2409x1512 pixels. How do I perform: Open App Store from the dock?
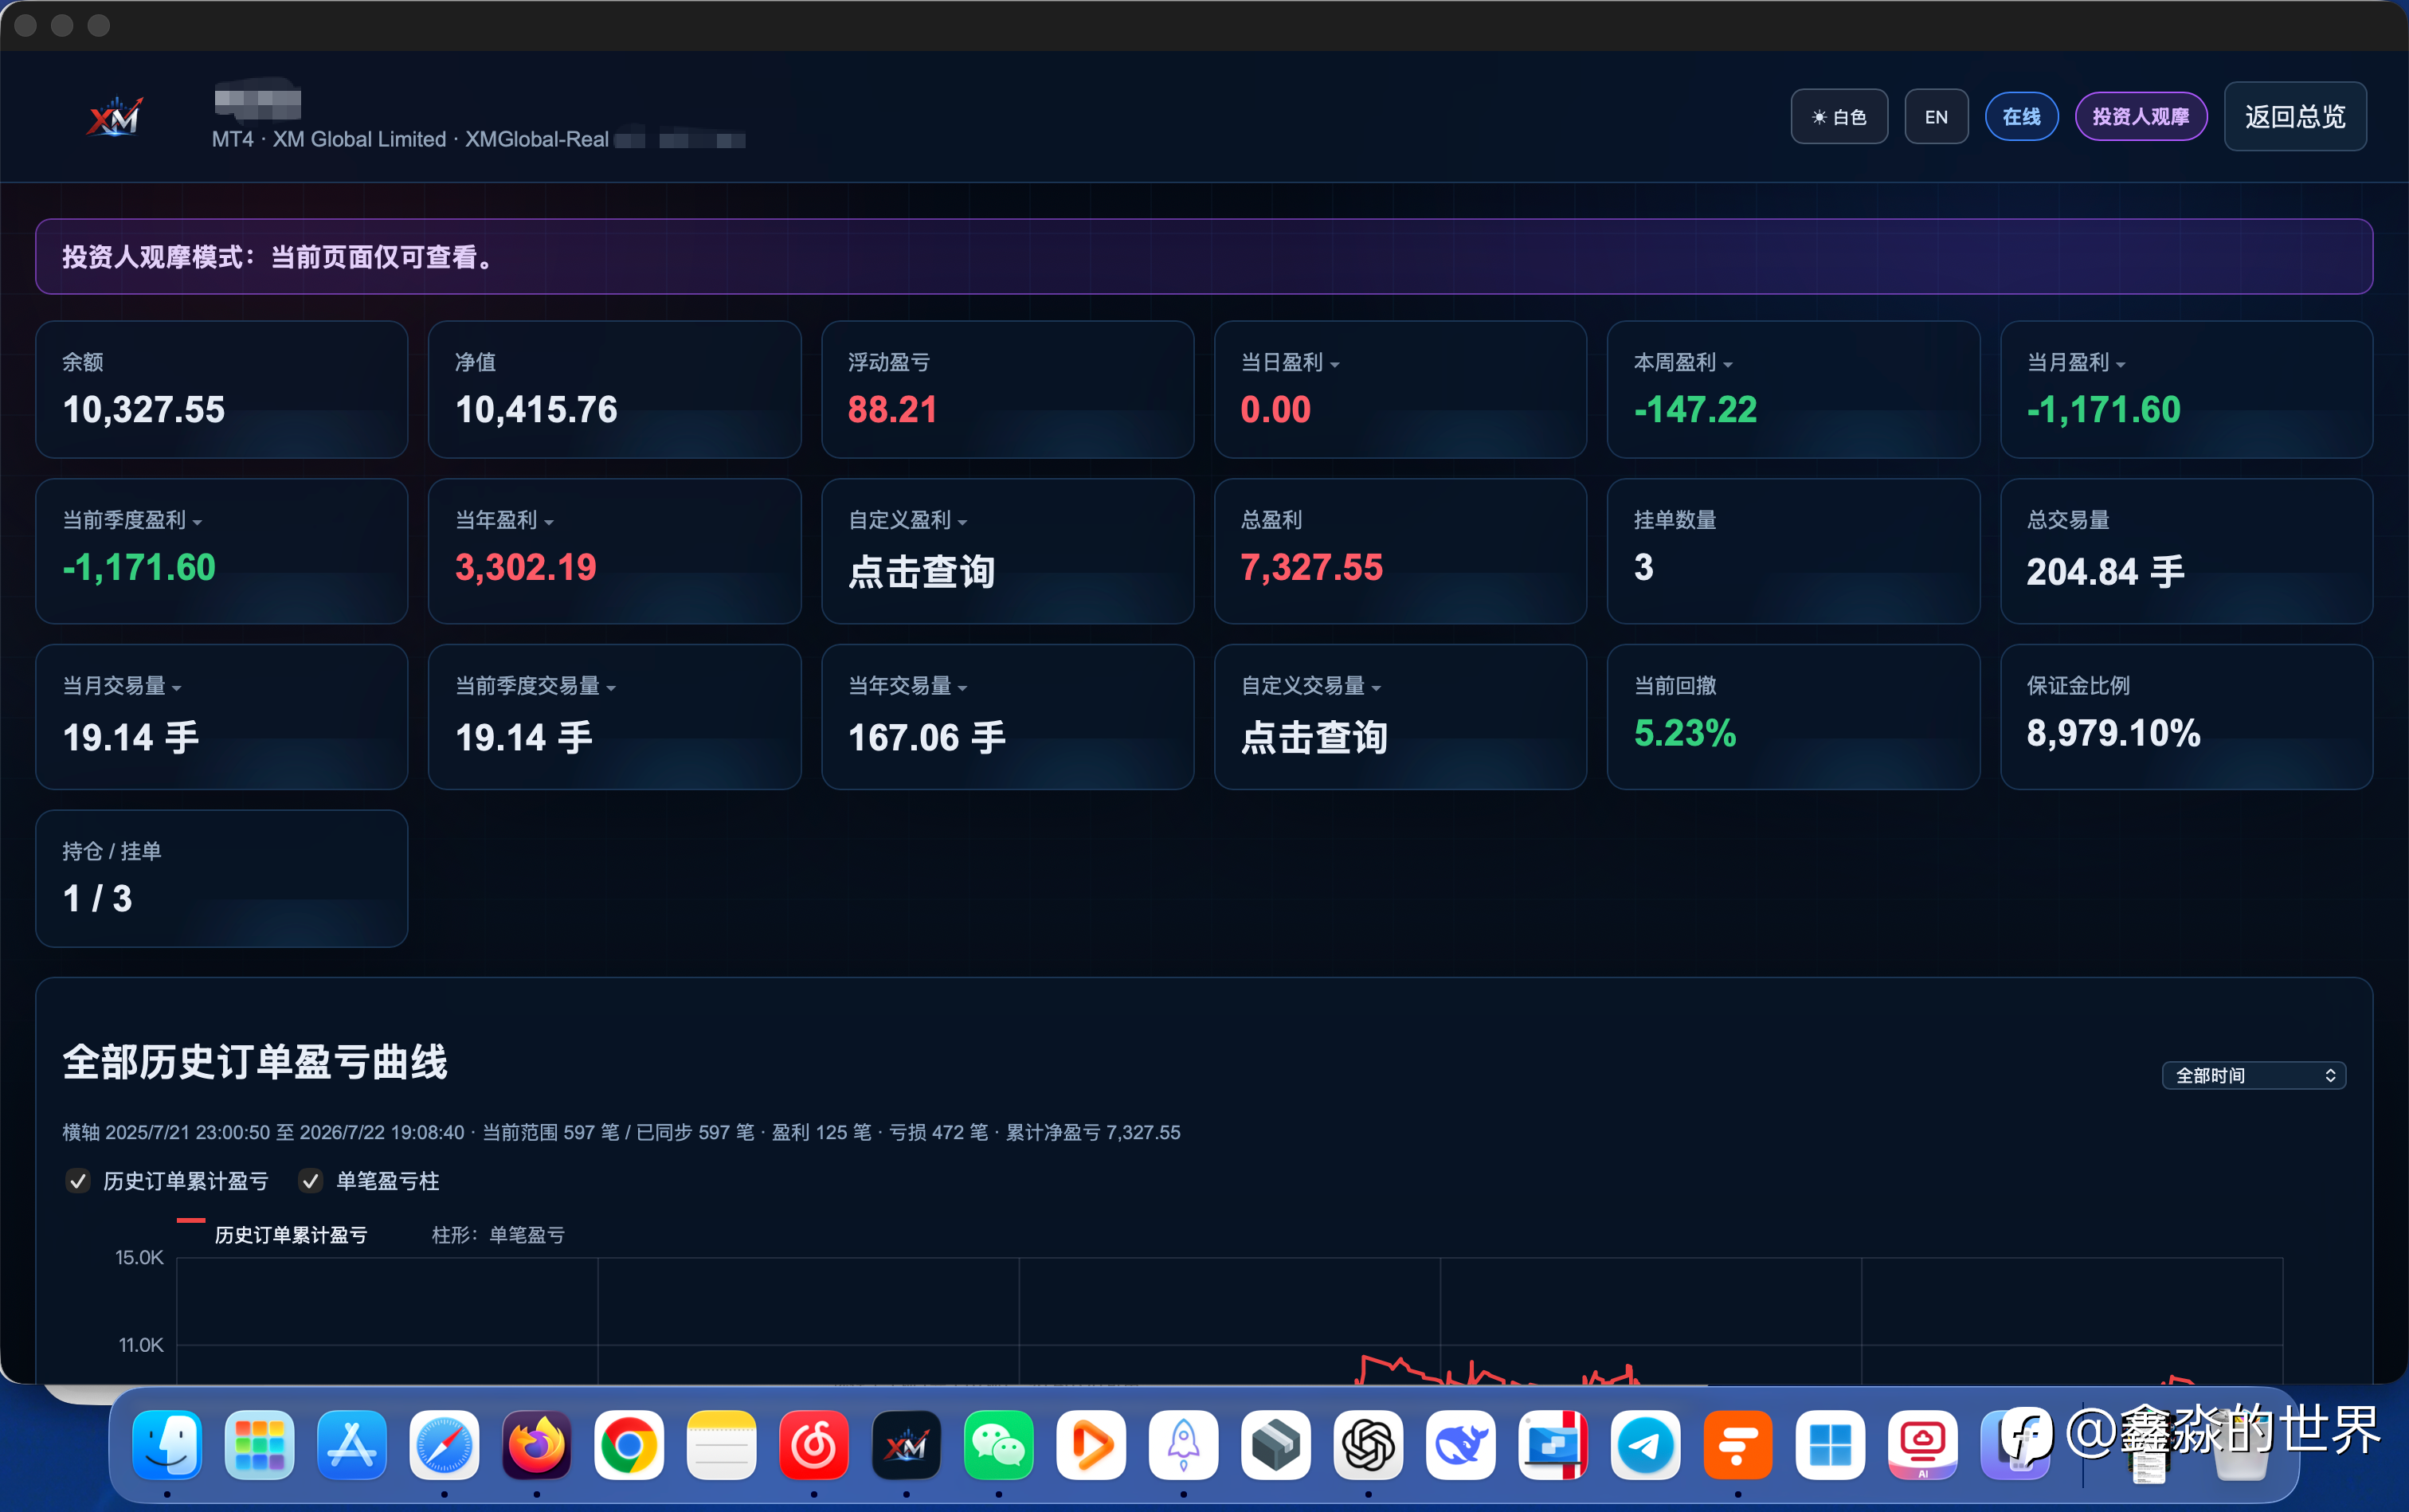coord(352,1444)
